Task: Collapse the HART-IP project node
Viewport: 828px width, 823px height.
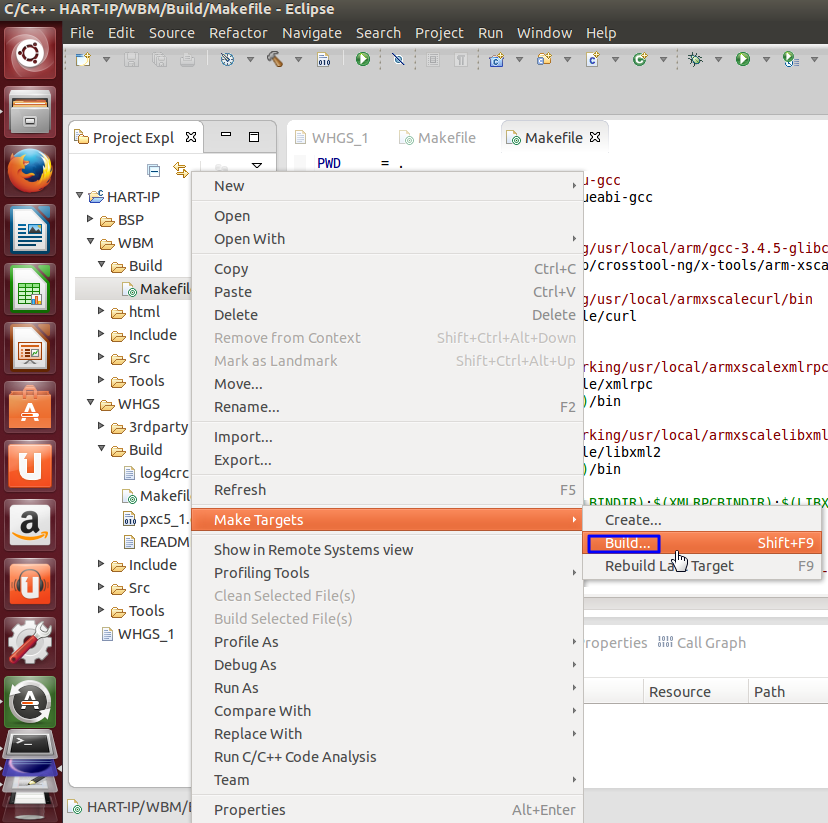Action: tap(80, 196)
